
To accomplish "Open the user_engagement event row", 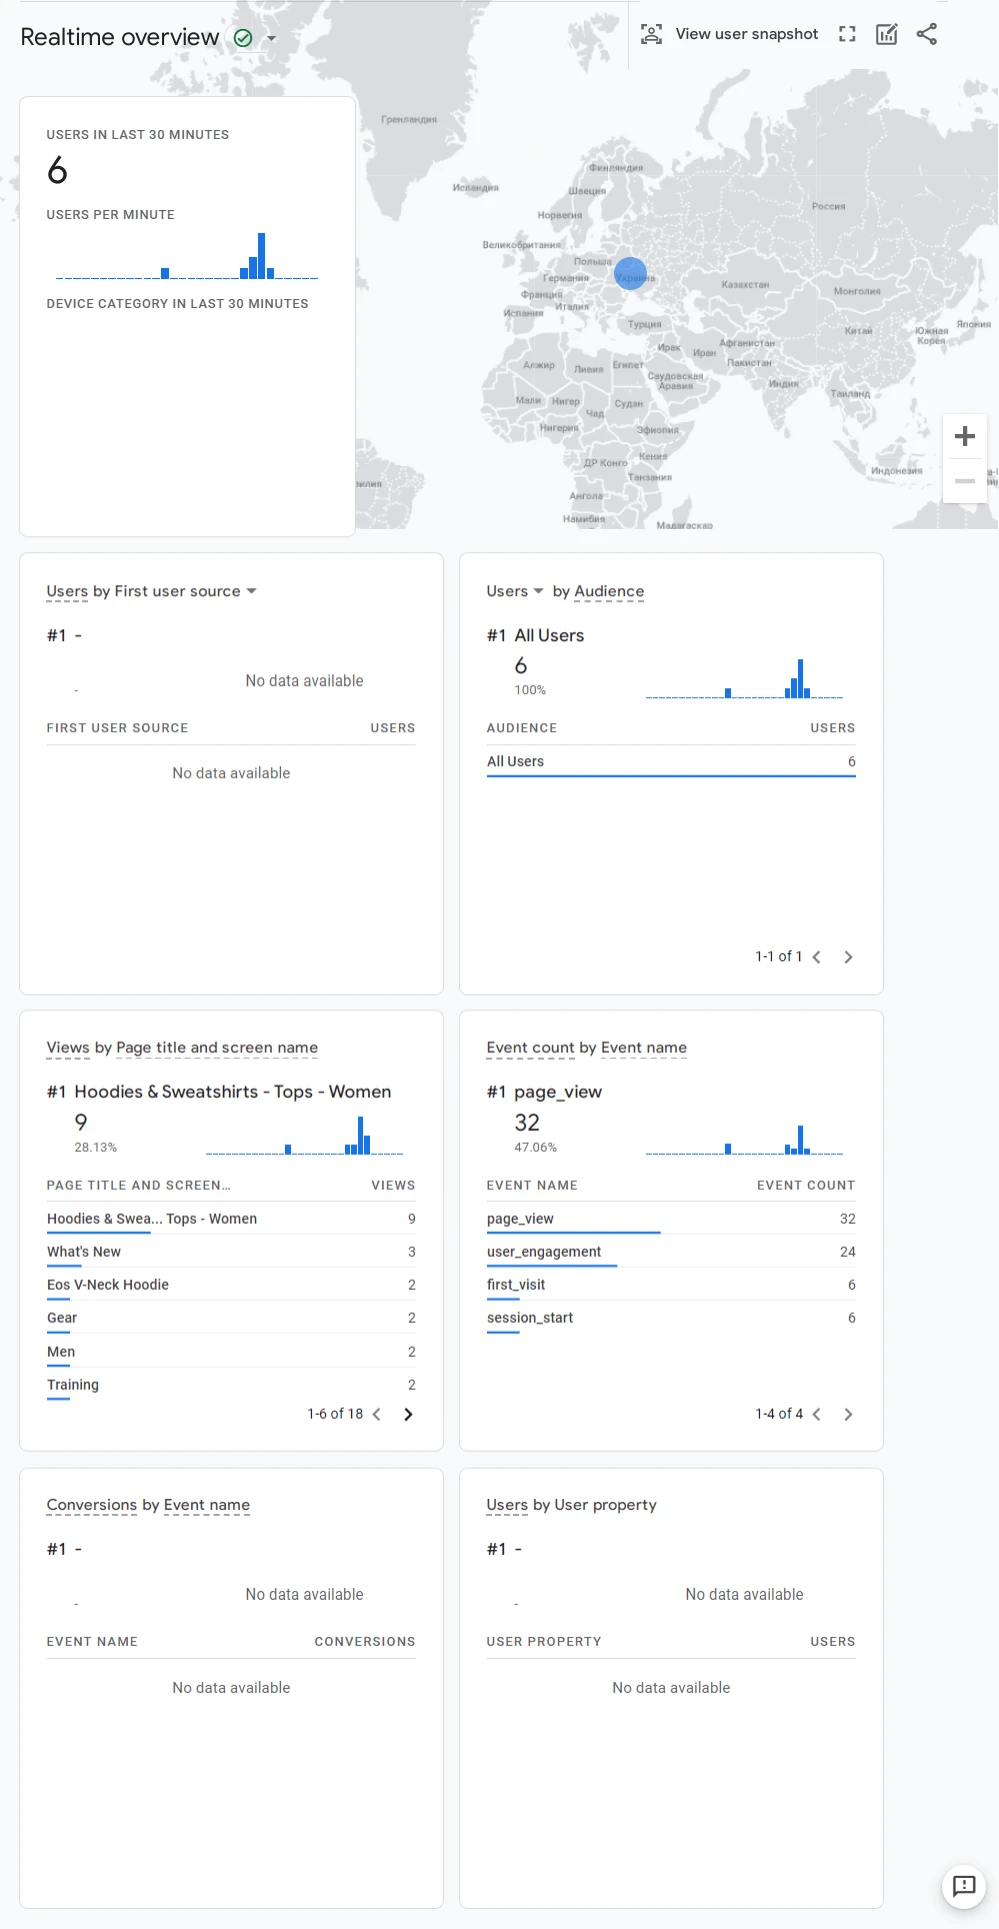I will point(544,1252).
